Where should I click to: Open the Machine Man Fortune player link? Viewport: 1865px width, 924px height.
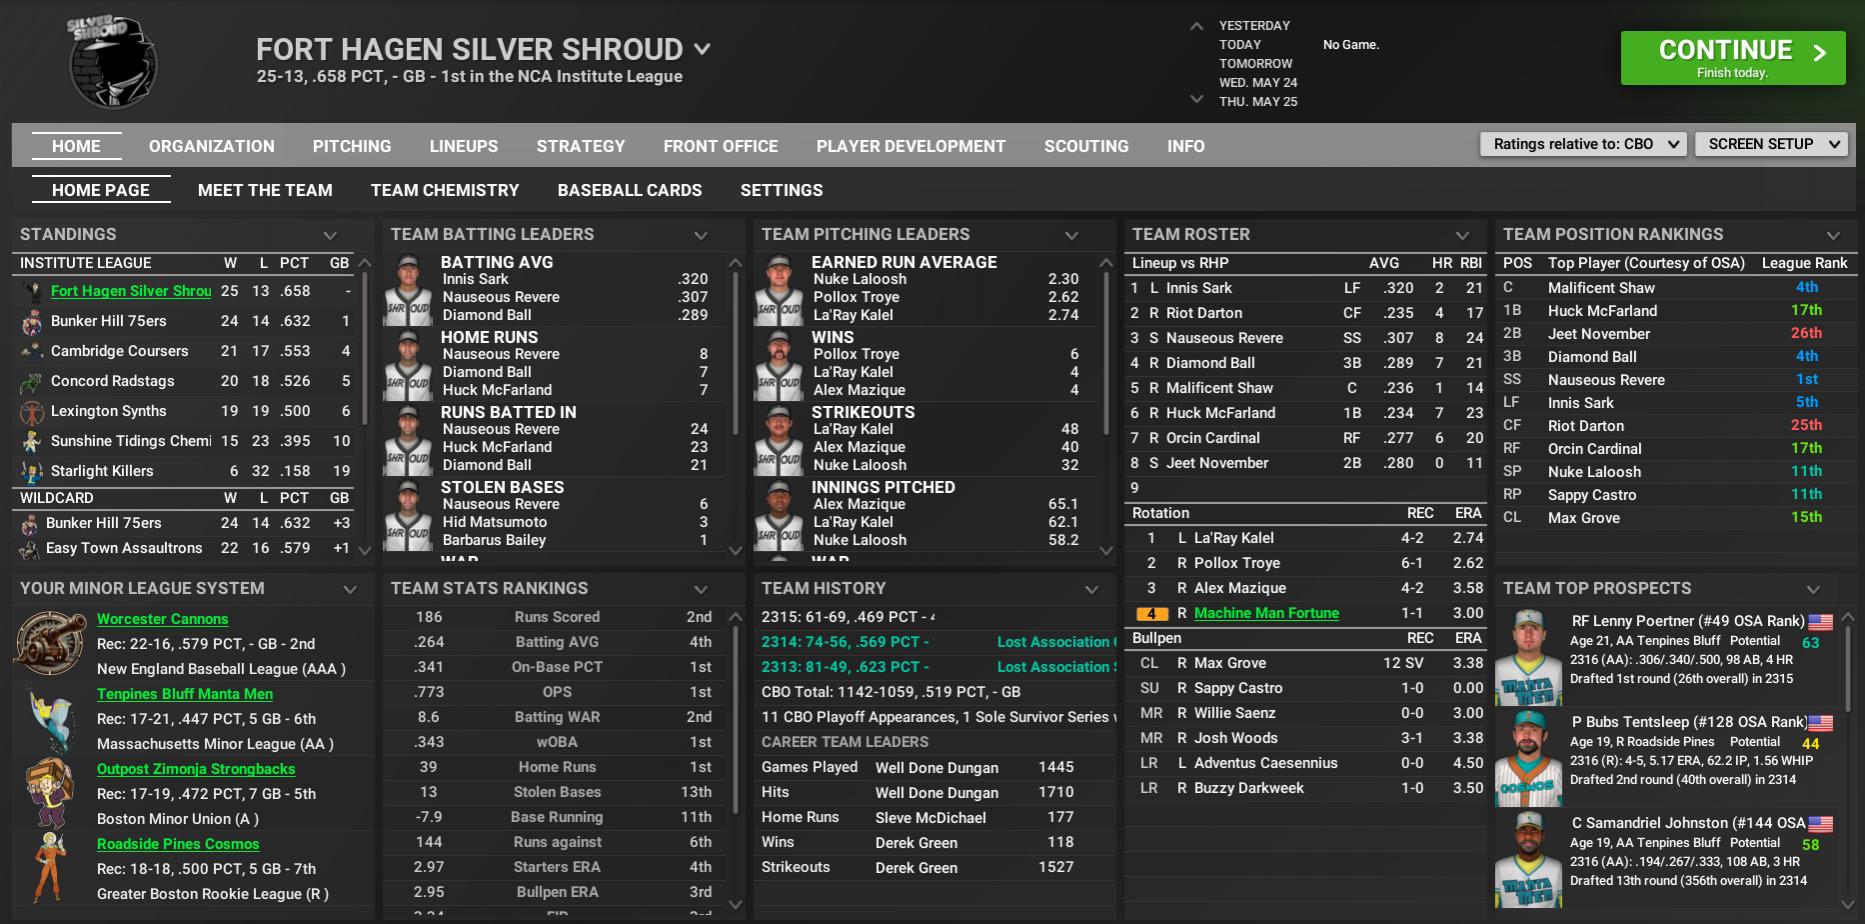(x=1266, y=613)
